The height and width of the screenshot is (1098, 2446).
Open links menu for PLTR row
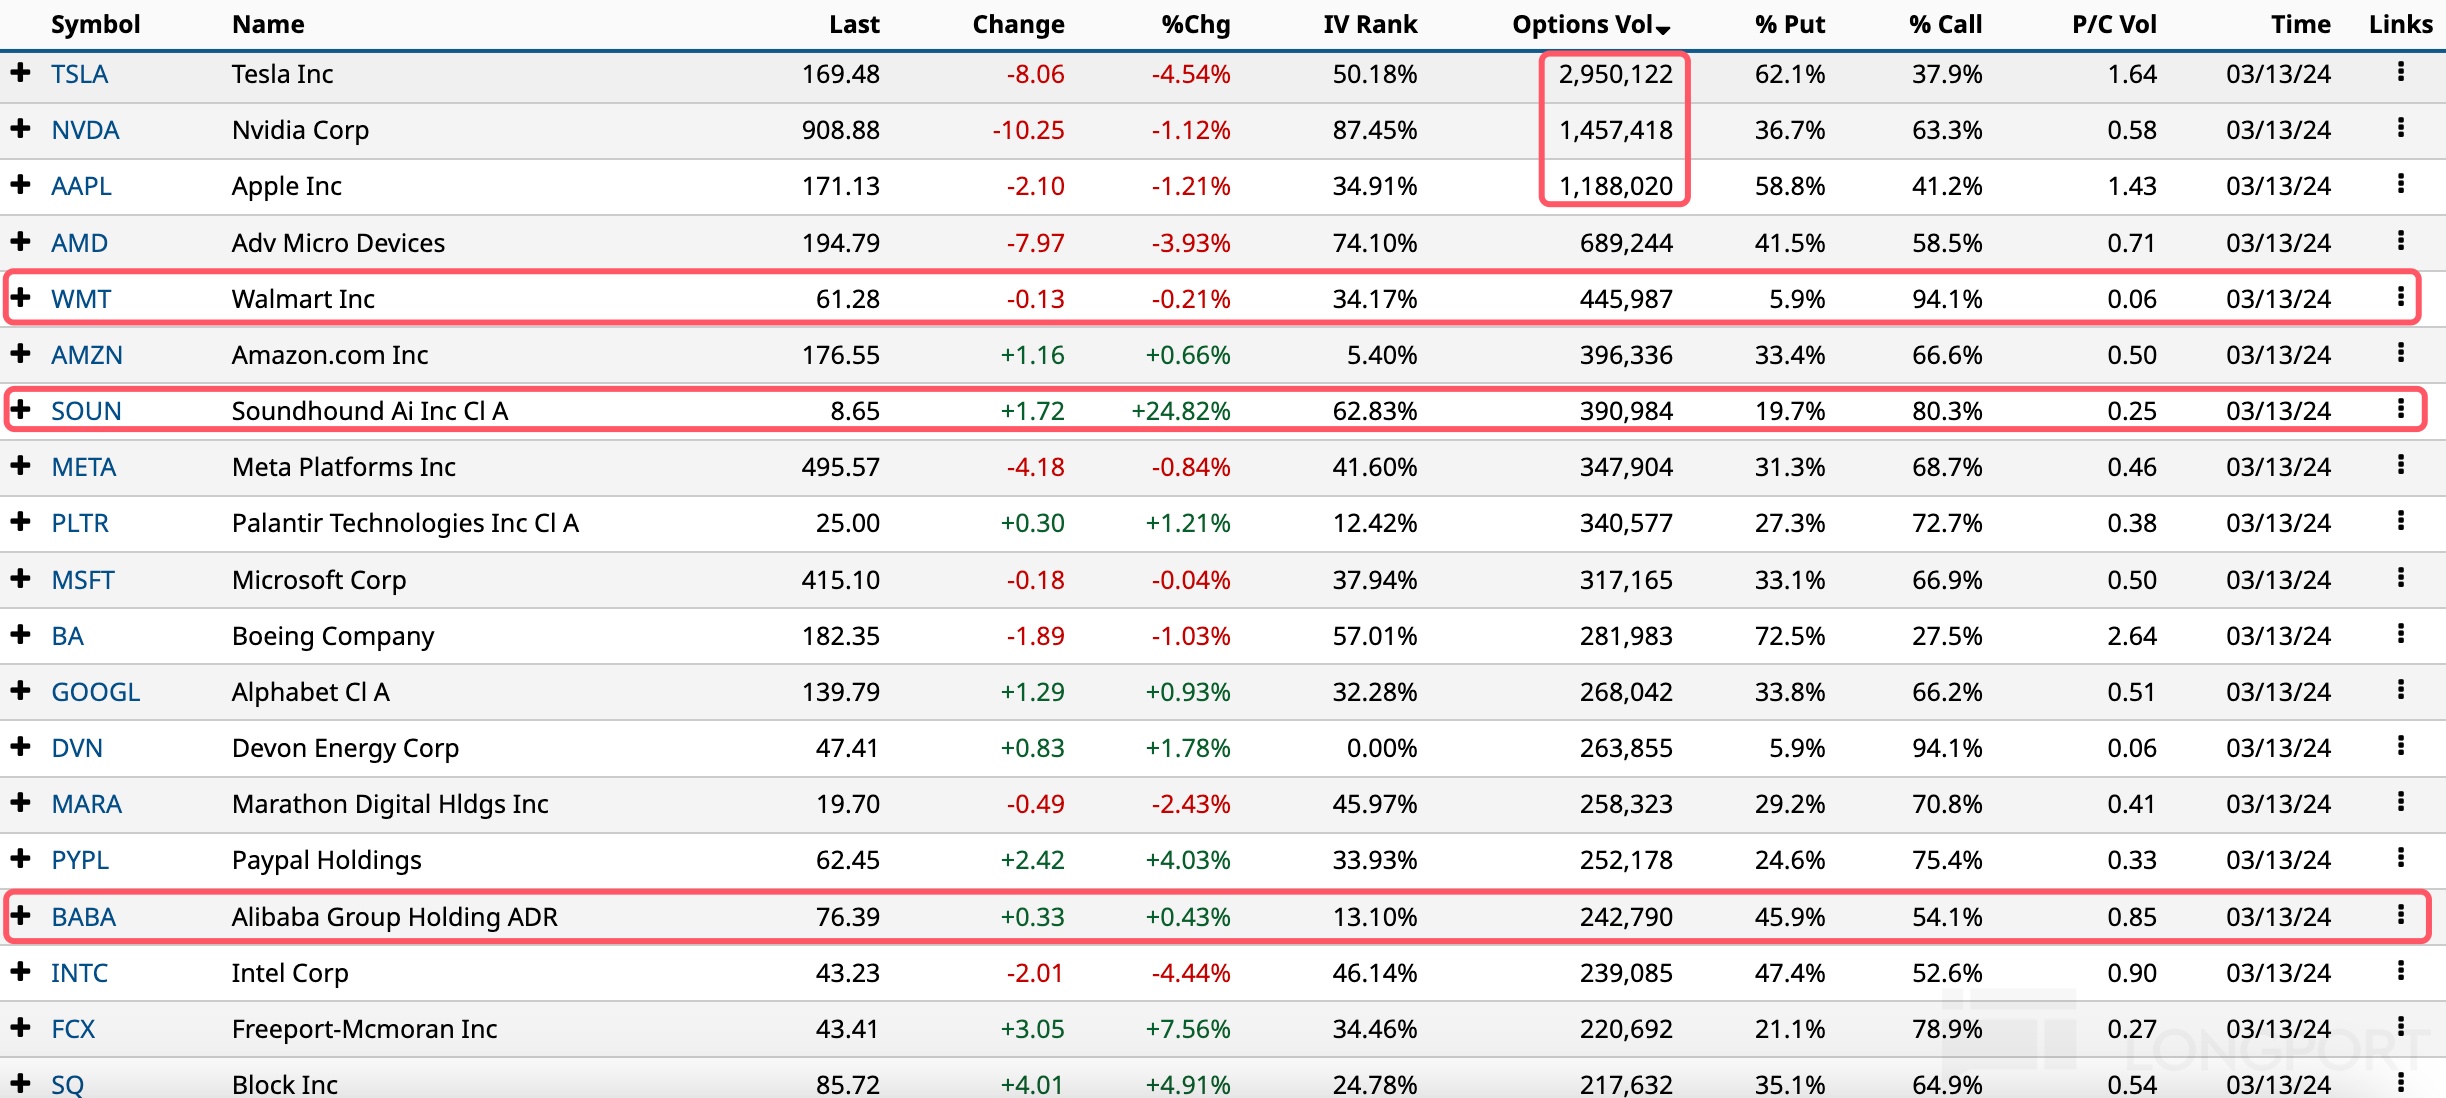2400,521
